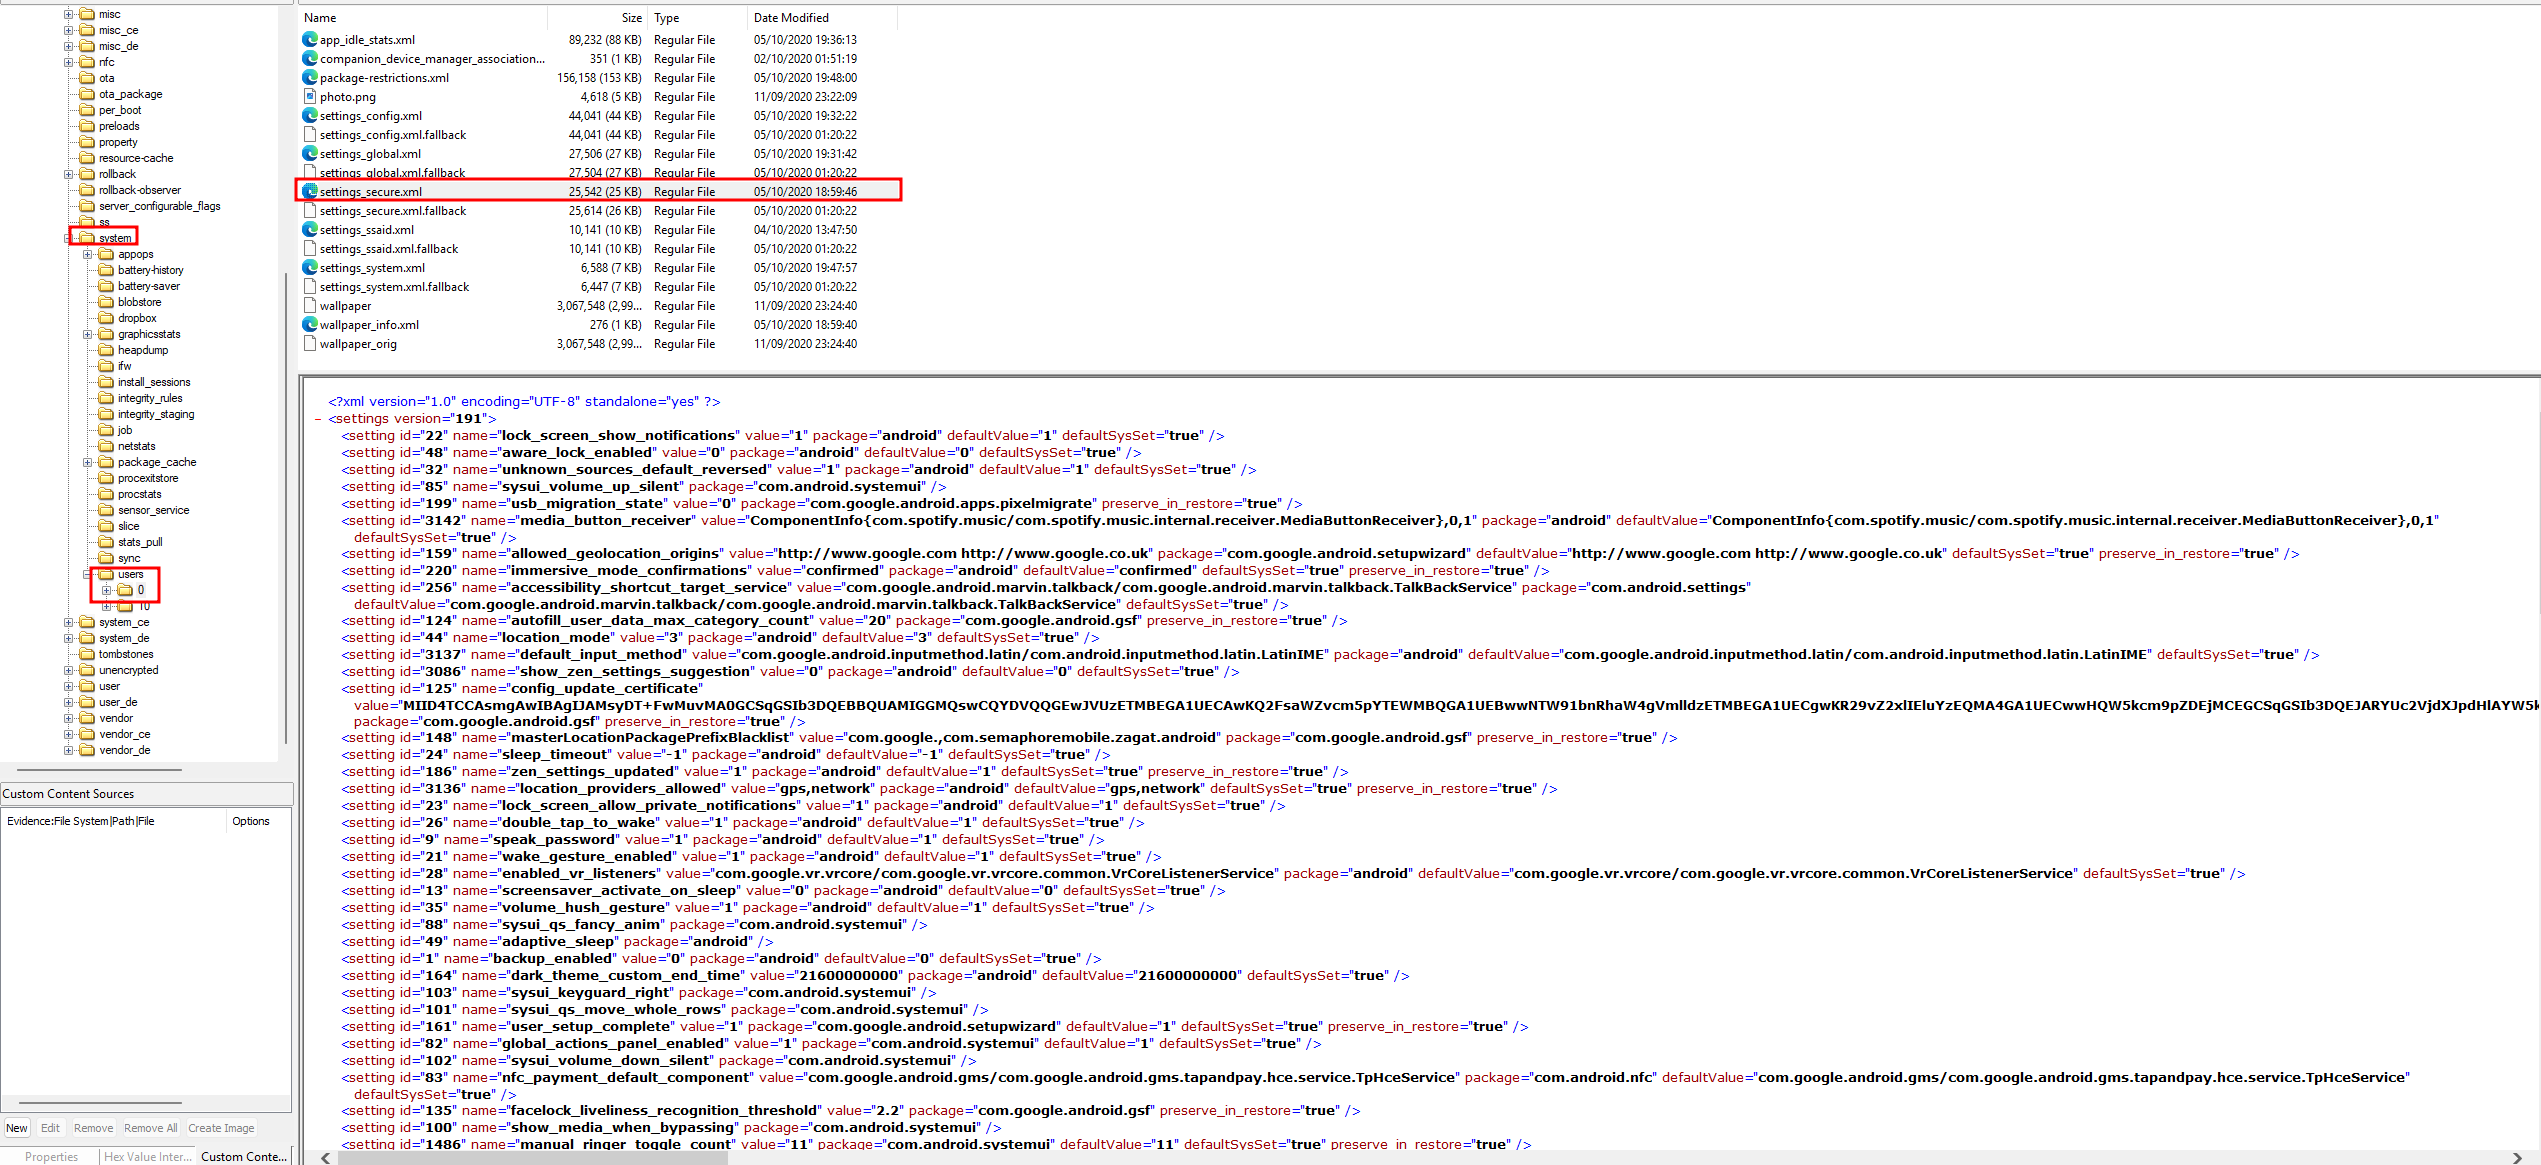
Task: Click the folder icon of battery-history
Action: coord(106,270)
